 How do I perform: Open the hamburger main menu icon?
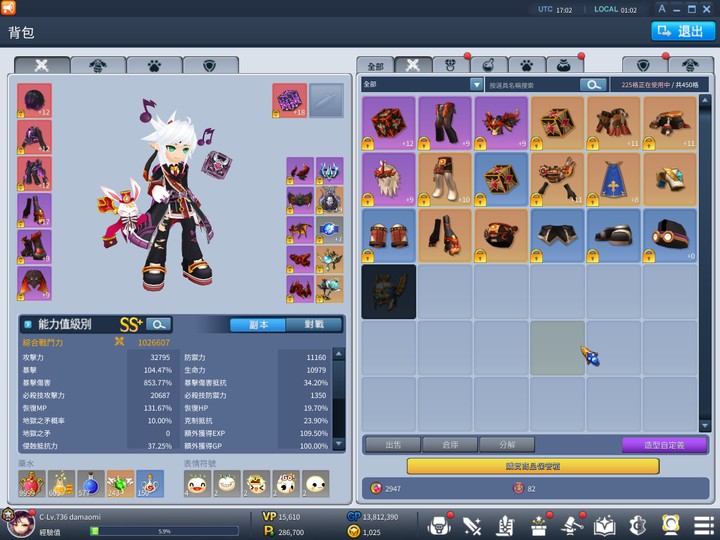703,526
